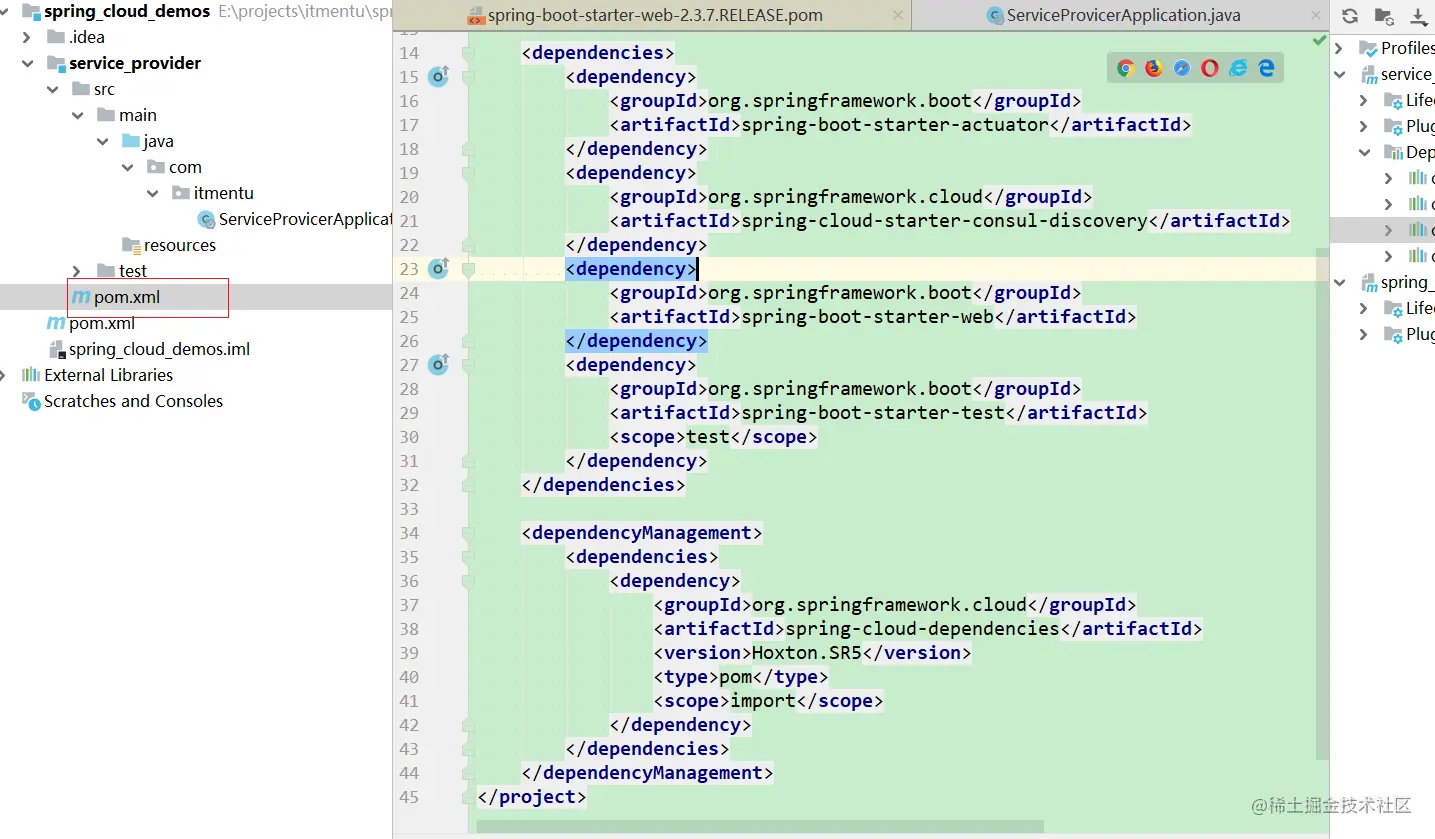Click the dependency gutter icon on line 27
The height and width of the screenshot is (839, 1435).
438,364
